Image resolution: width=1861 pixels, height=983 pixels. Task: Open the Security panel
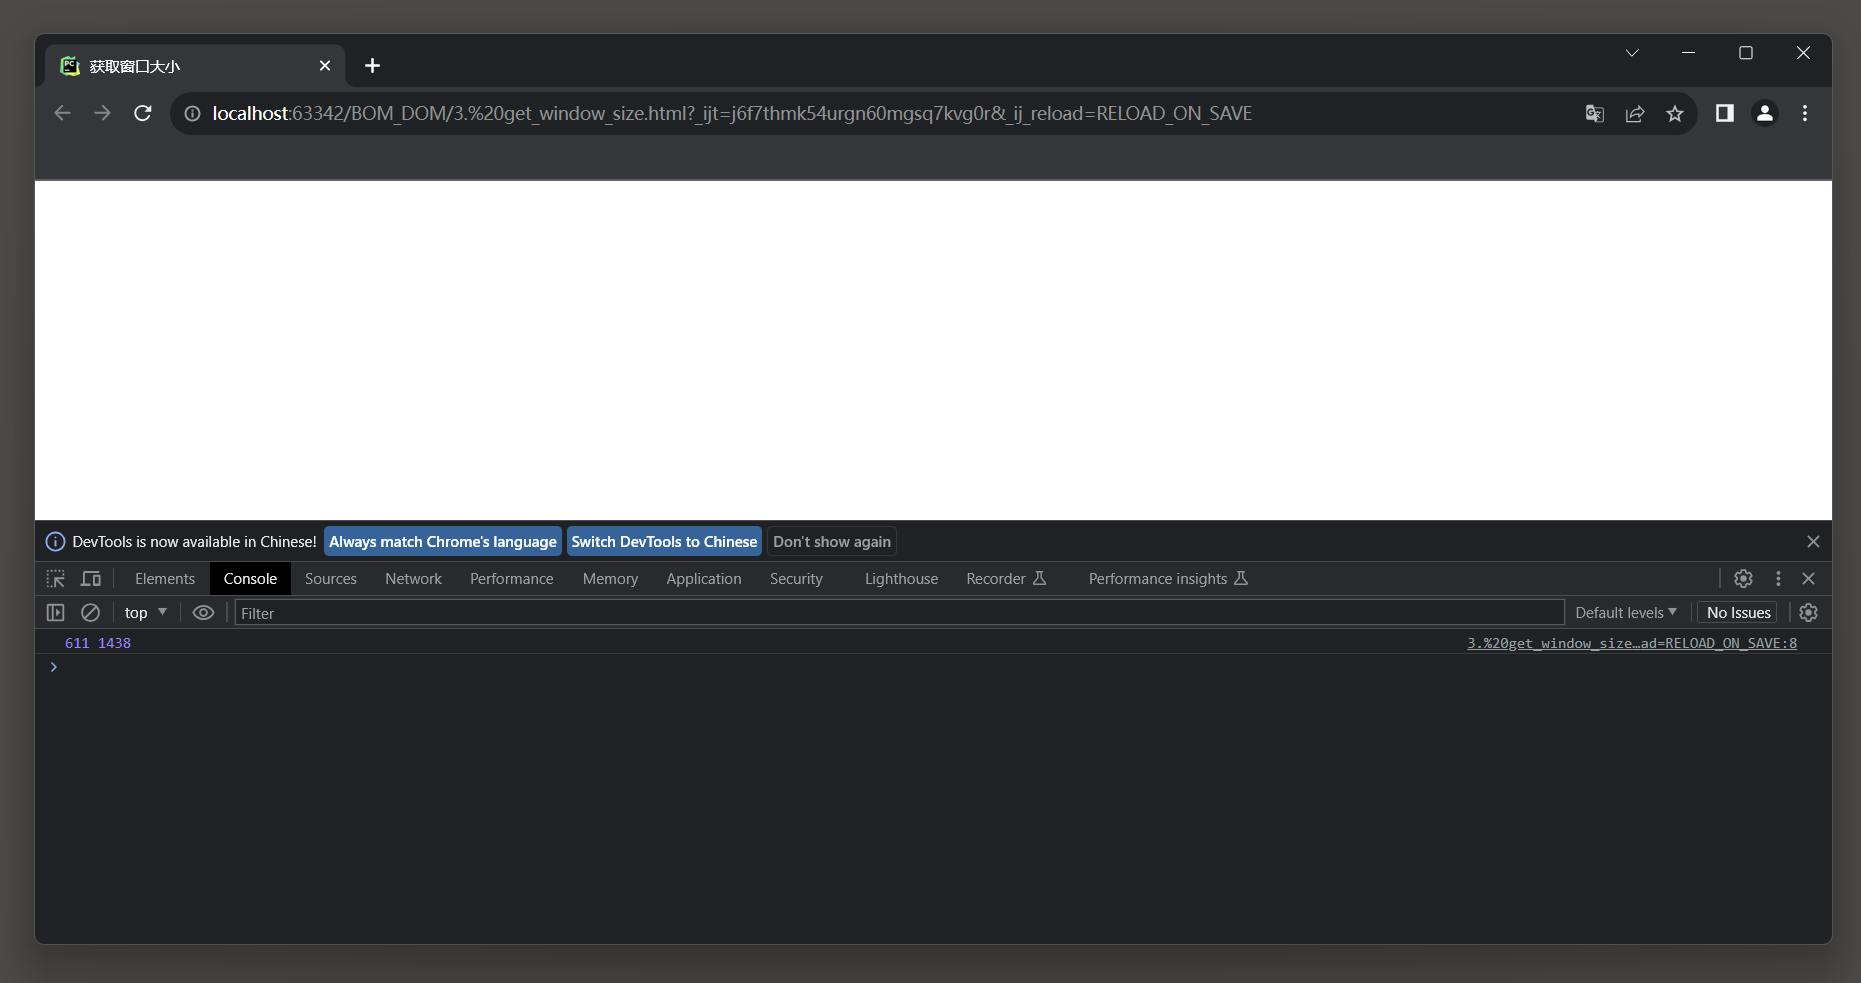[x=796, y=579]
